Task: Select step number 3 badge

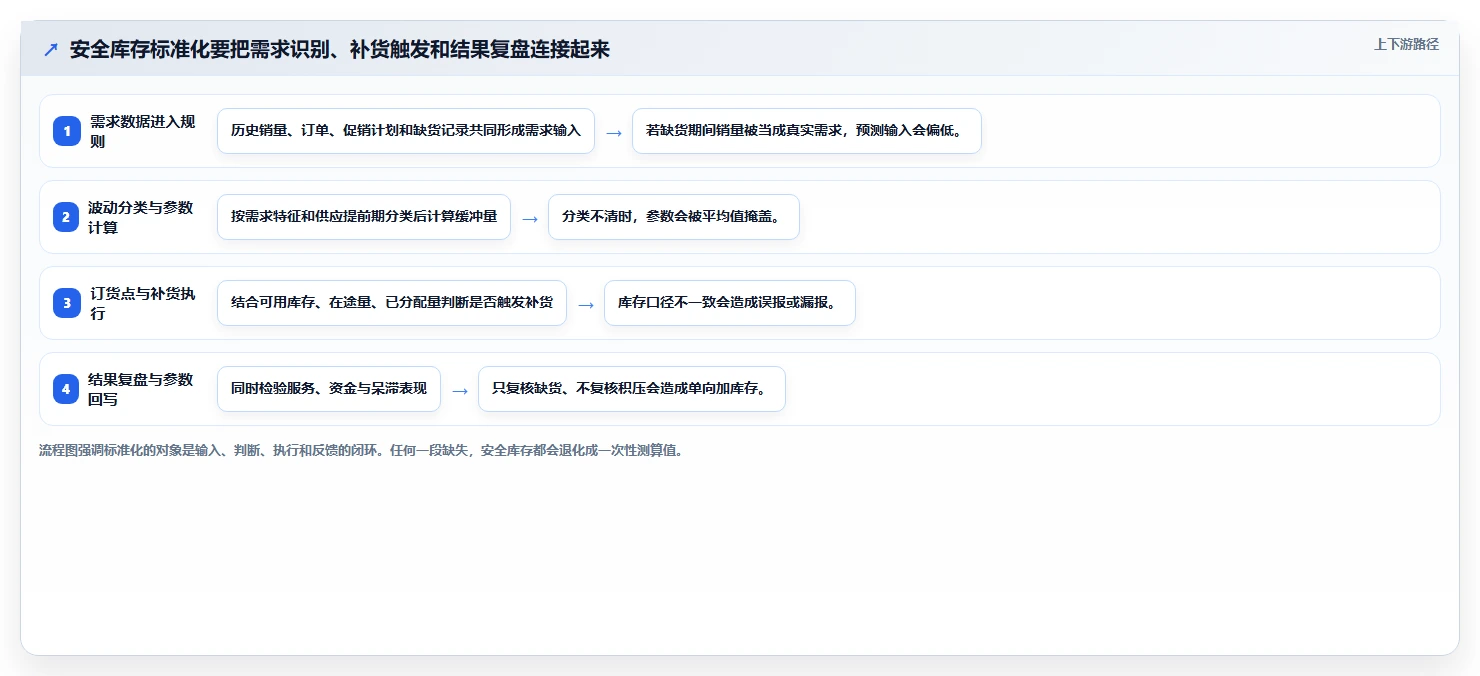Action: (66, 303)
